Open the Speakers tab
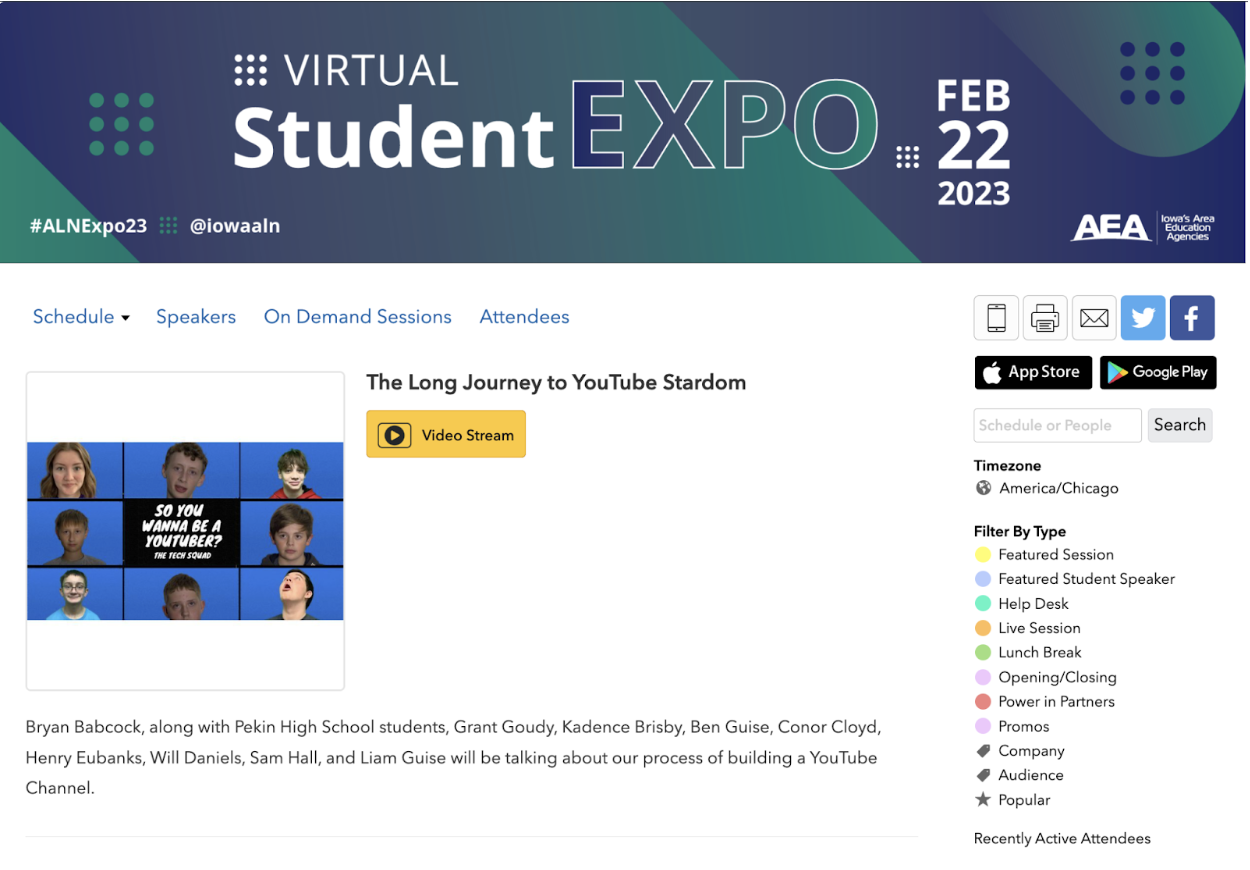 tap(196, 317)
